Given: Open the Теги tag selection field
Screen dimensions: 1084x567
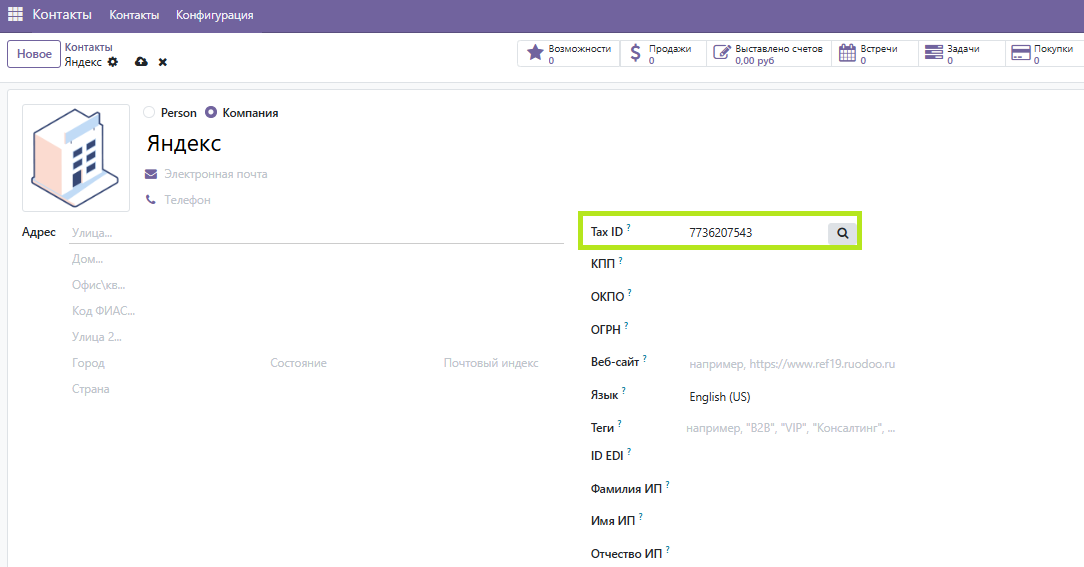Looking at the screenshot, I should (x=792, y=428).
